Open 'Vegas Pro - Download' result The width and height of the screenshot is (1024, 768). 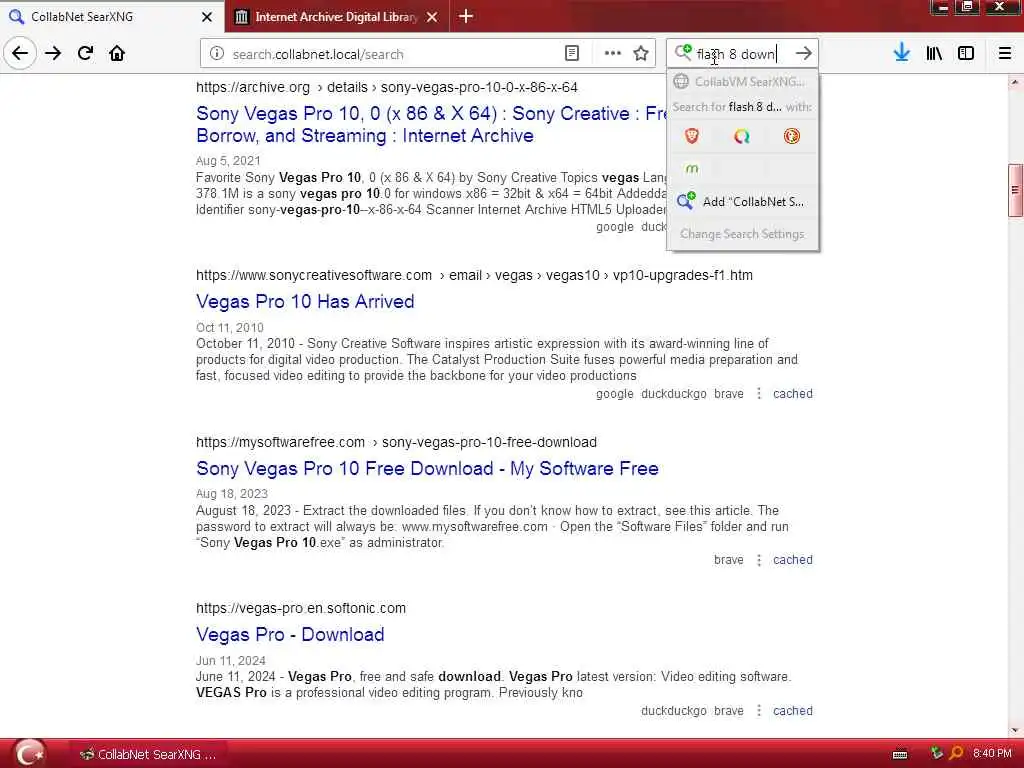coord(290,635)
